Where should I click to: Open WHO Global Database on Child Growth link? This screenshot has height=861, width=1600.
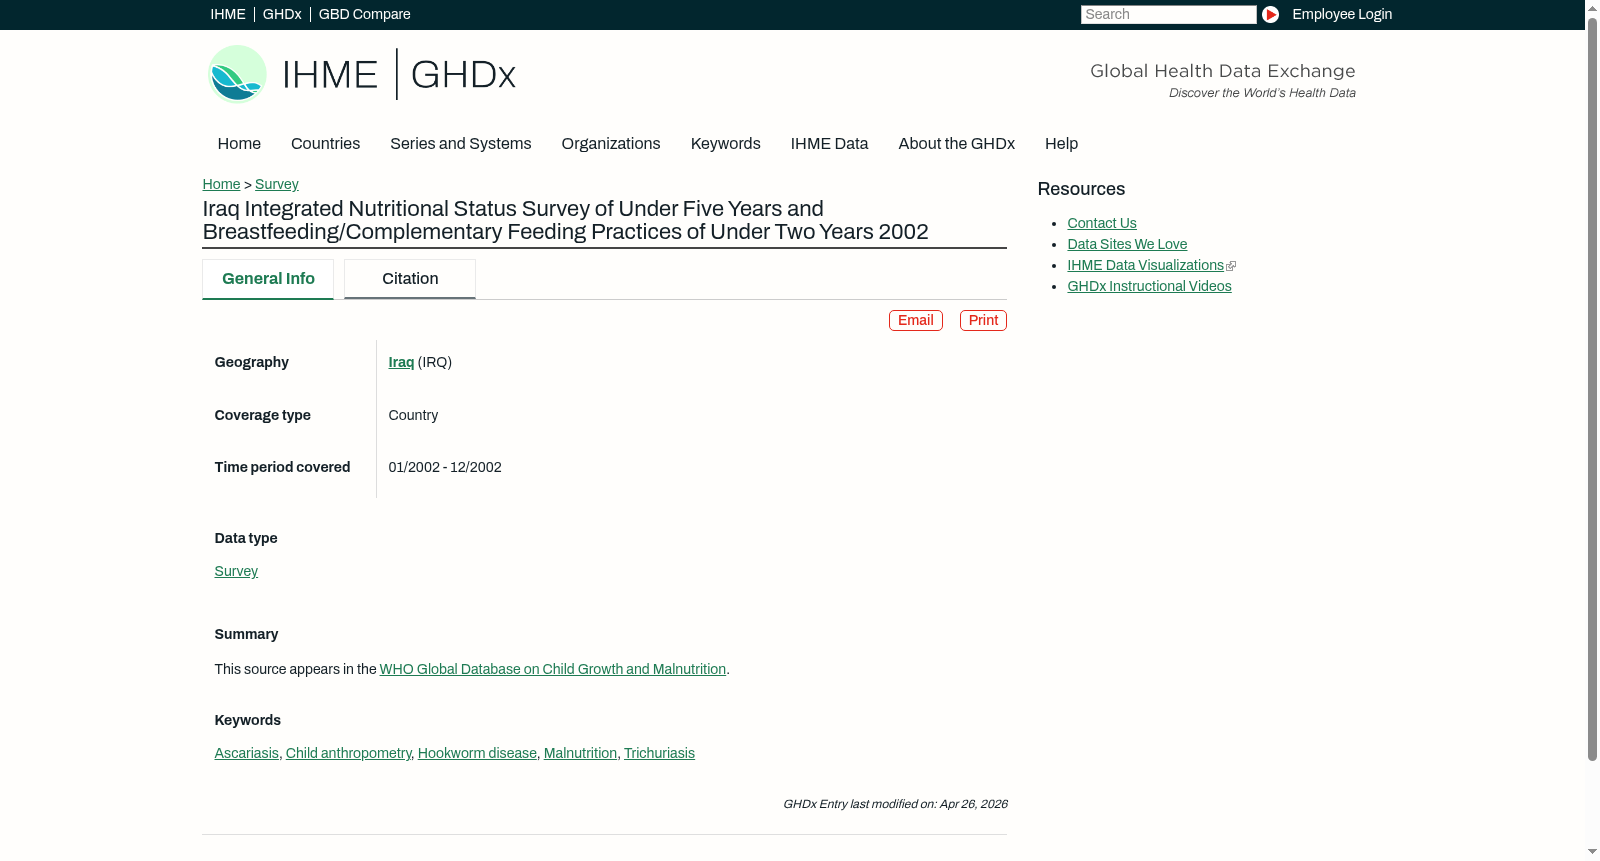tap(553, 669)
